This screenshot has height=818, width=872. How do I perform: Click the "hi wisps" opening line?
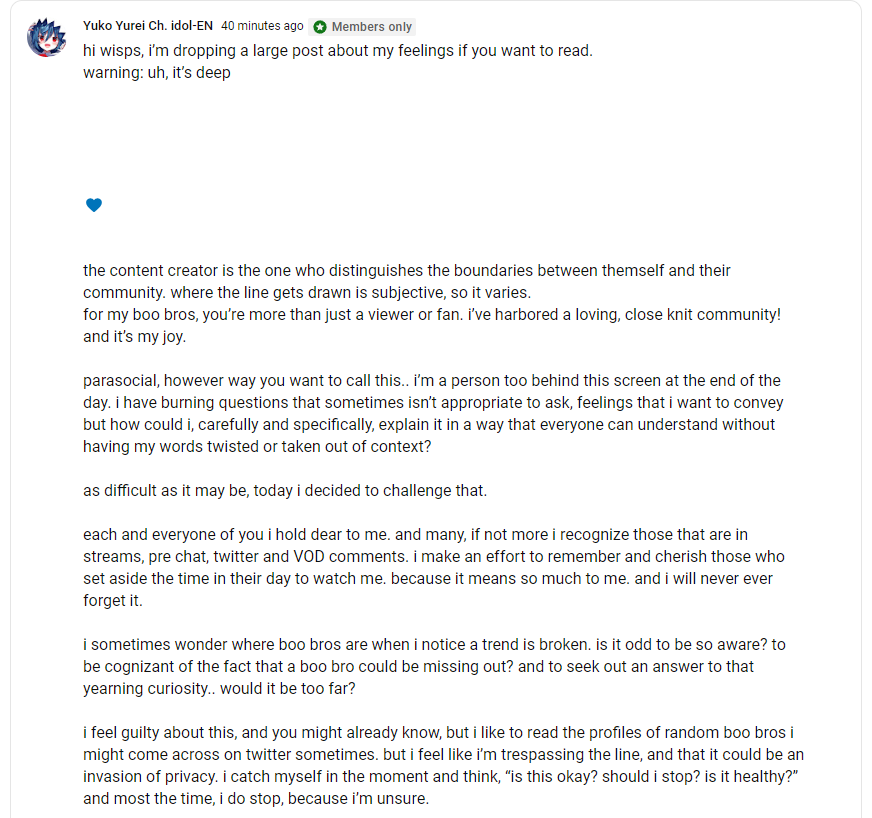(x=338, y=51)
